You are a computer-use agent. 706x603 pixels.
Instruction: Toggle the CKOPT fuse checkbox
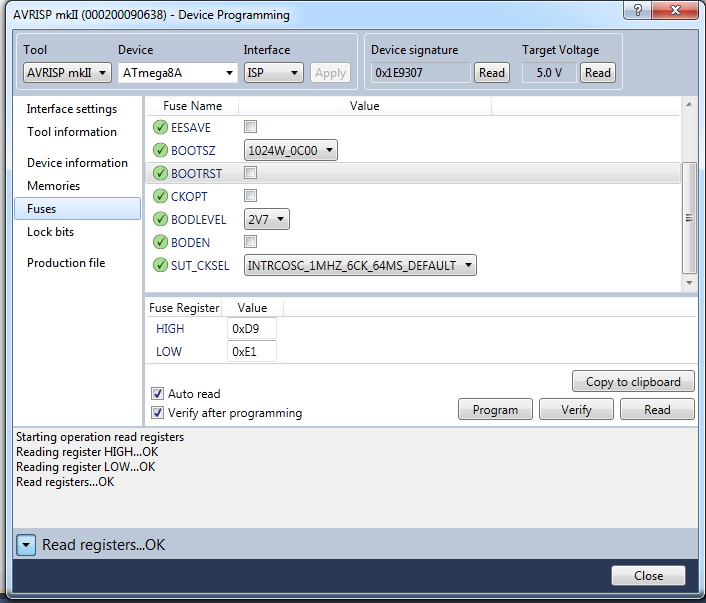(250, 195)
